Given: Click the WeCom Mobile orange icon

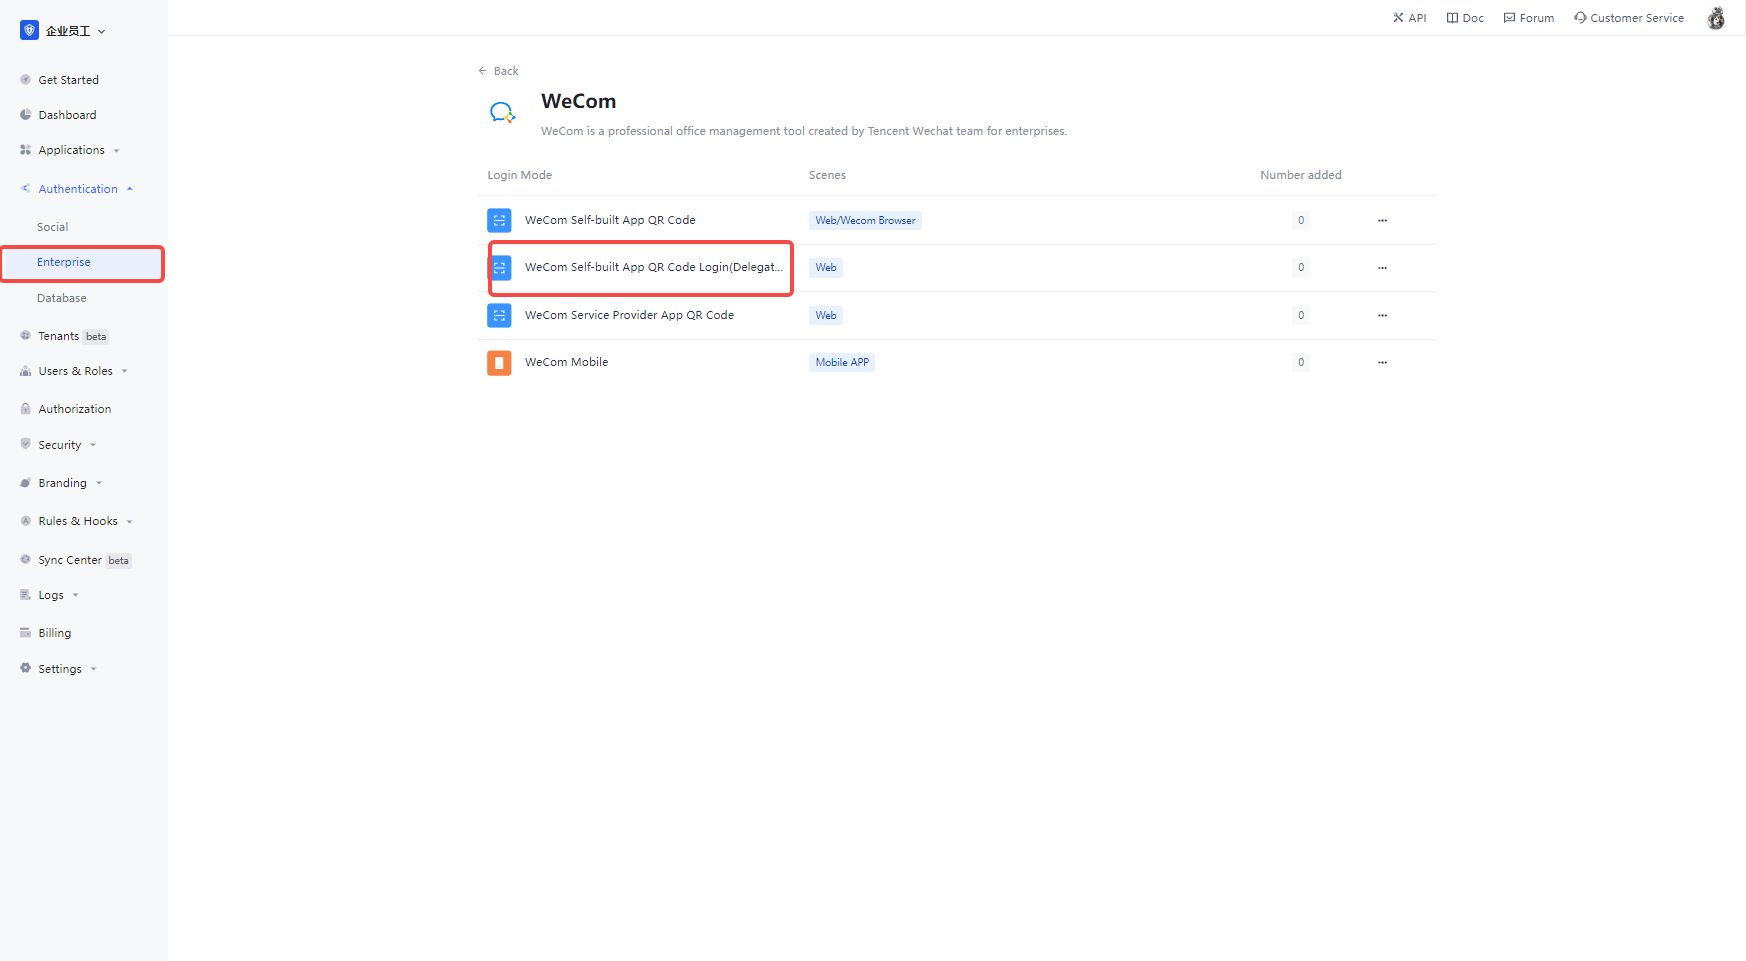Looking at the screenshot, I should click(499, 363).
